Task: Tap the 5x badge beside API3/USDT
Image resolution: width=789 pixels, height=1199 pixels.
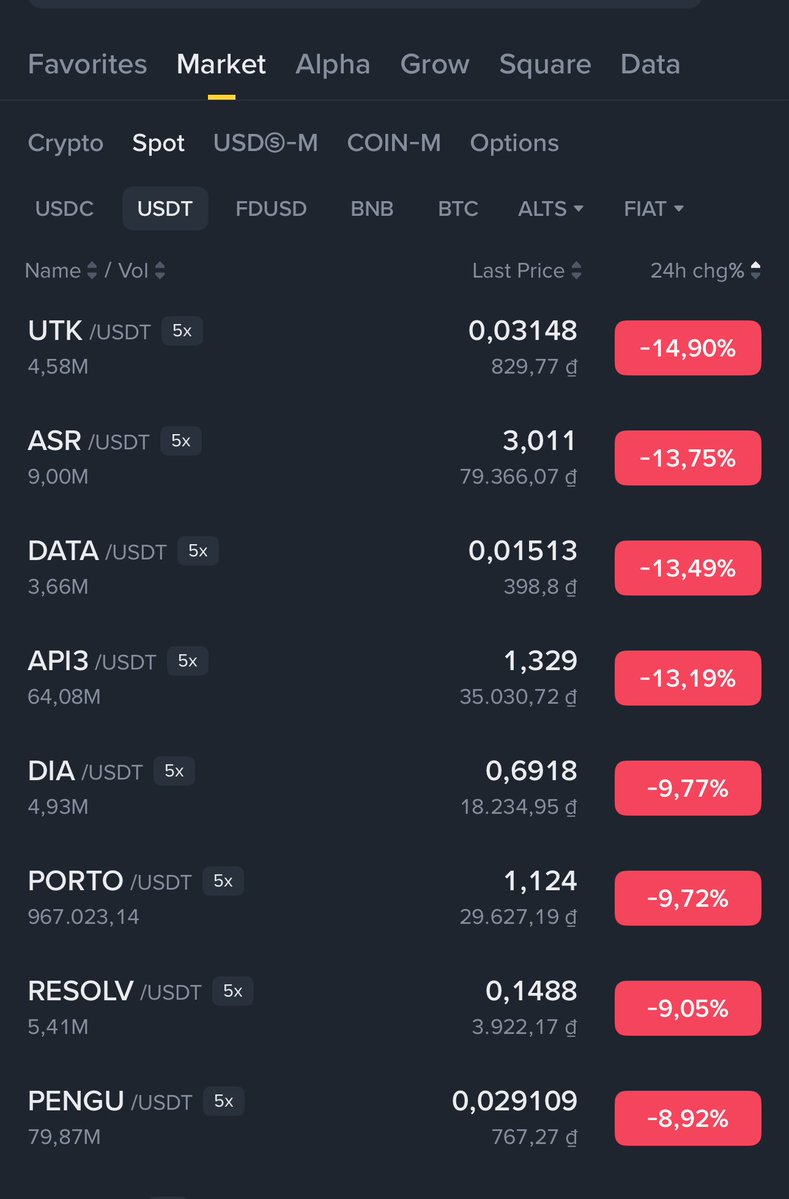Action: 187,661
